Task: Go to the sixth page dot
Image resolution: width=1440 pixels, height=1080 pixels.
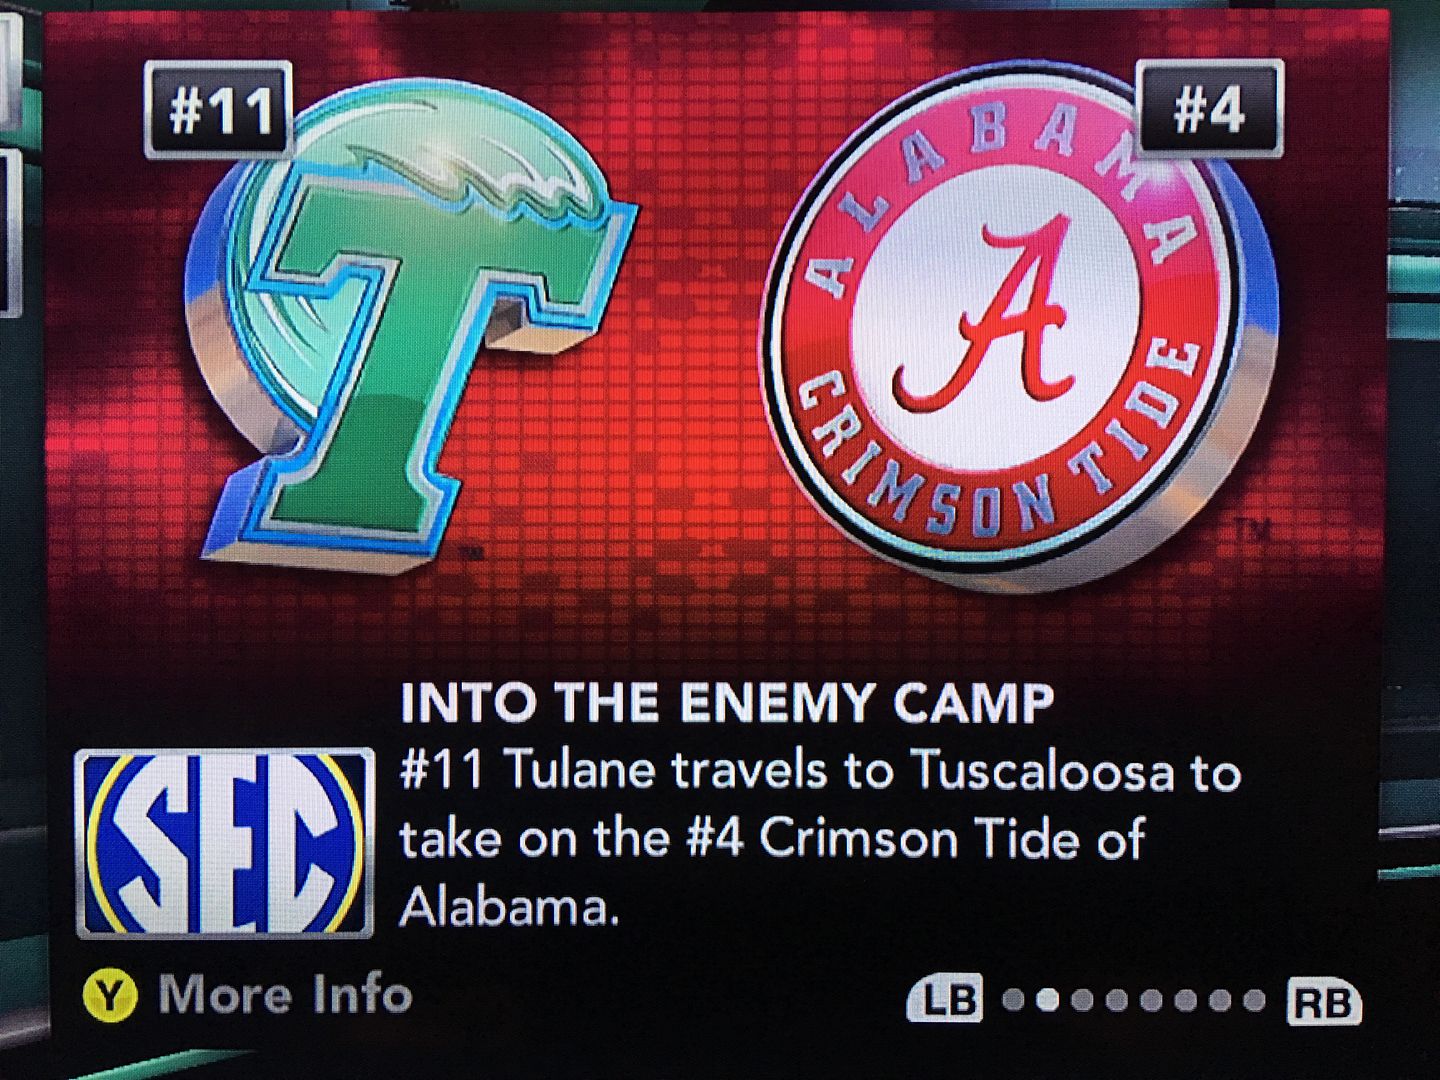Action: pos(1185,1000)
